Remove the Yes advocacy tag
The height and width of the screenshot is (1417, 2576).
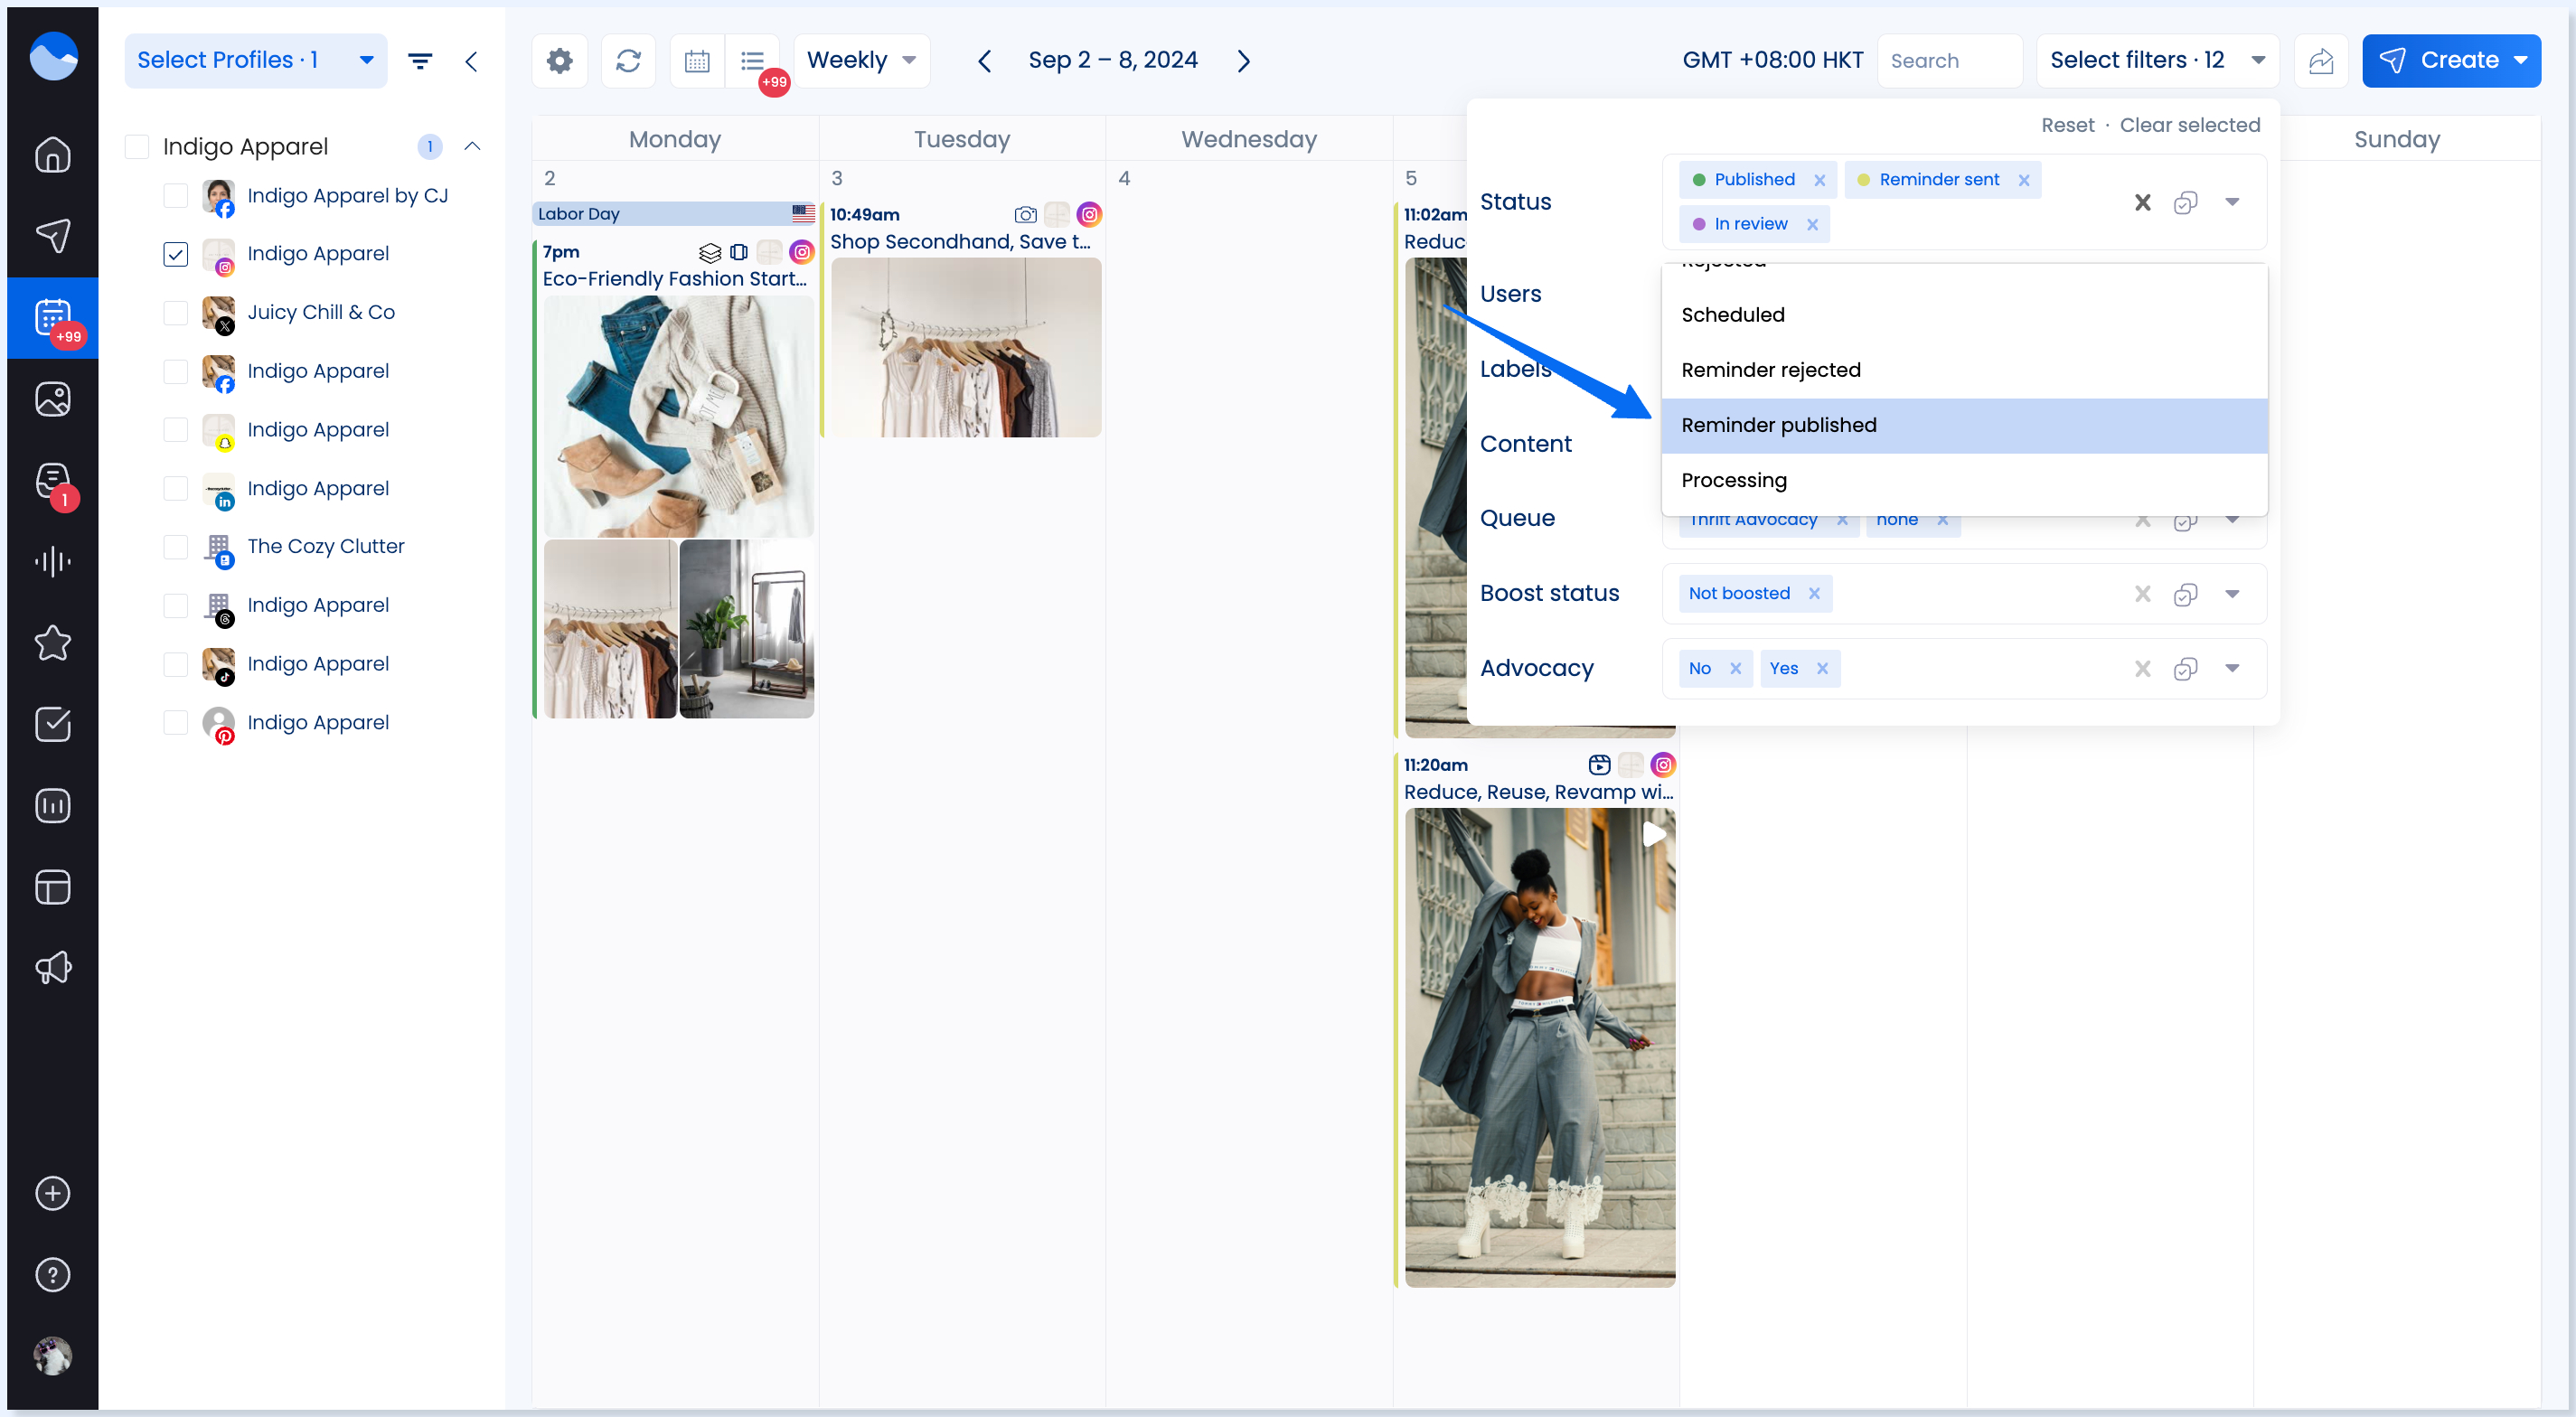(1822, 669)
